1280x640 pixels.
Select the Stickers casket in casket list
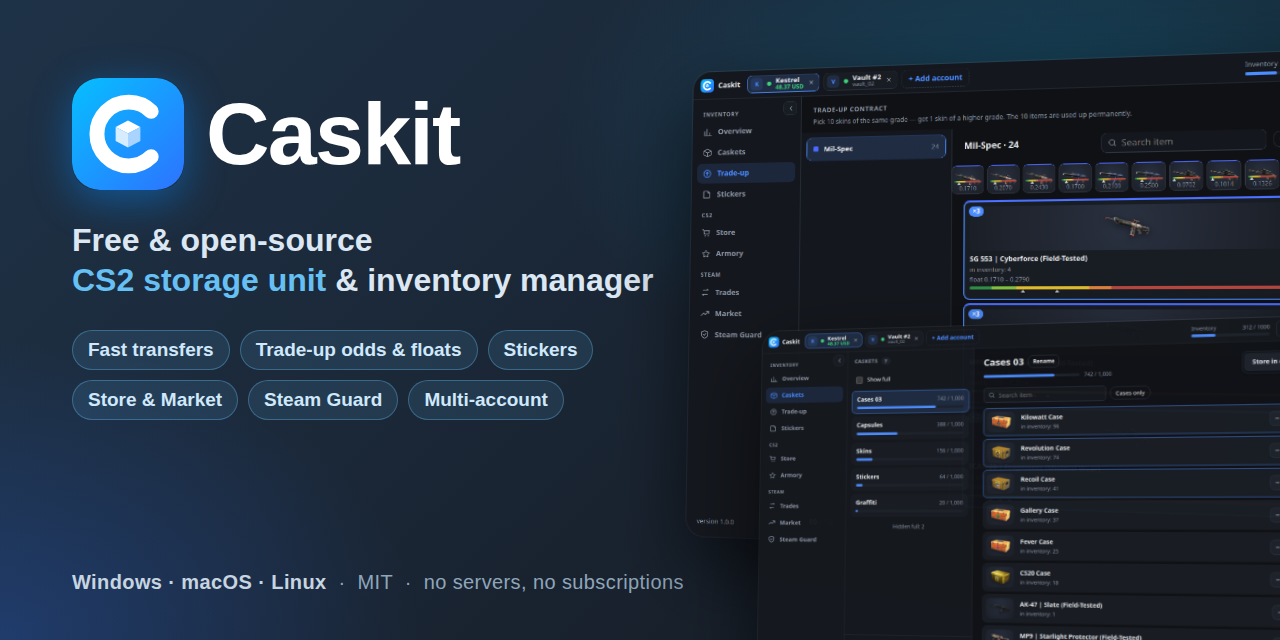pyautogui.click(x=910, y=479)
